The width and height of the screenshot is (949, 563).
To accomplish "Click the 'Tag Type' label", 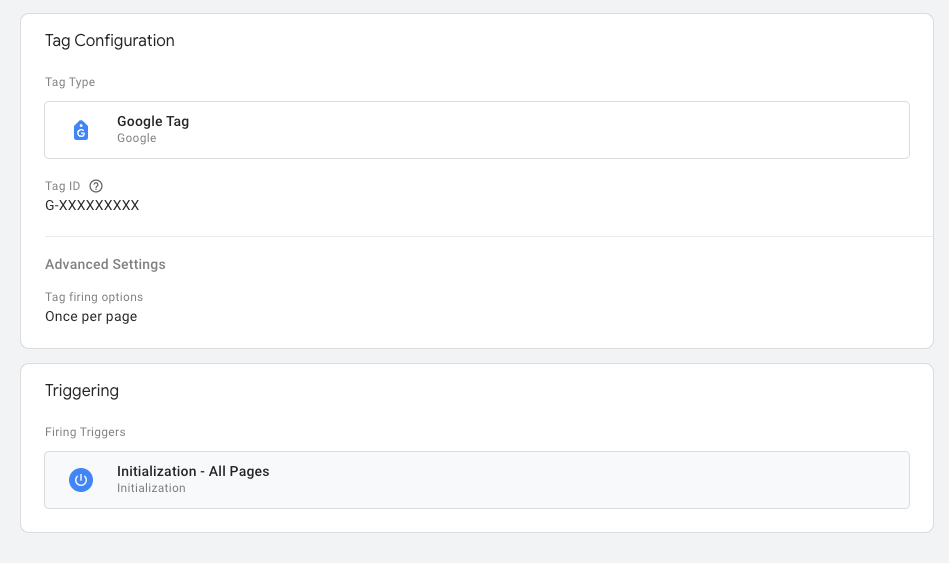I will (70, 82).
